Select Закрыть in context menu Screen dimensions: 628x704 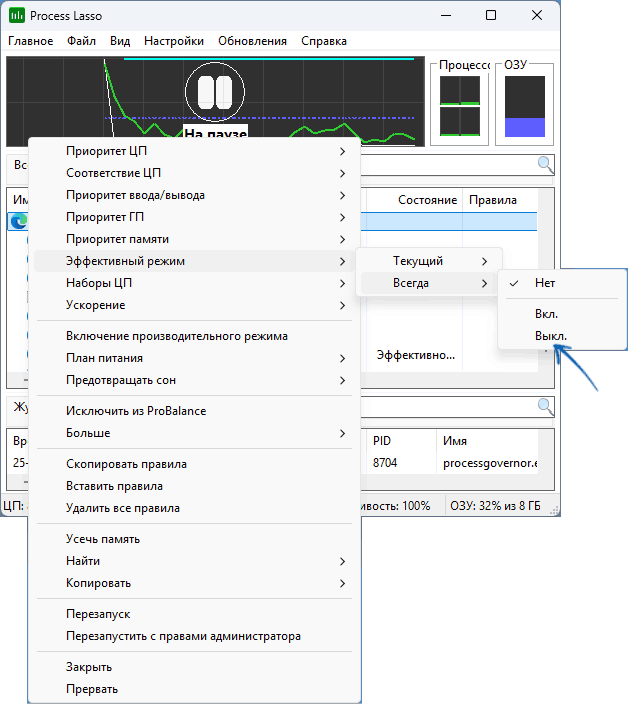[x=194, y=667]
